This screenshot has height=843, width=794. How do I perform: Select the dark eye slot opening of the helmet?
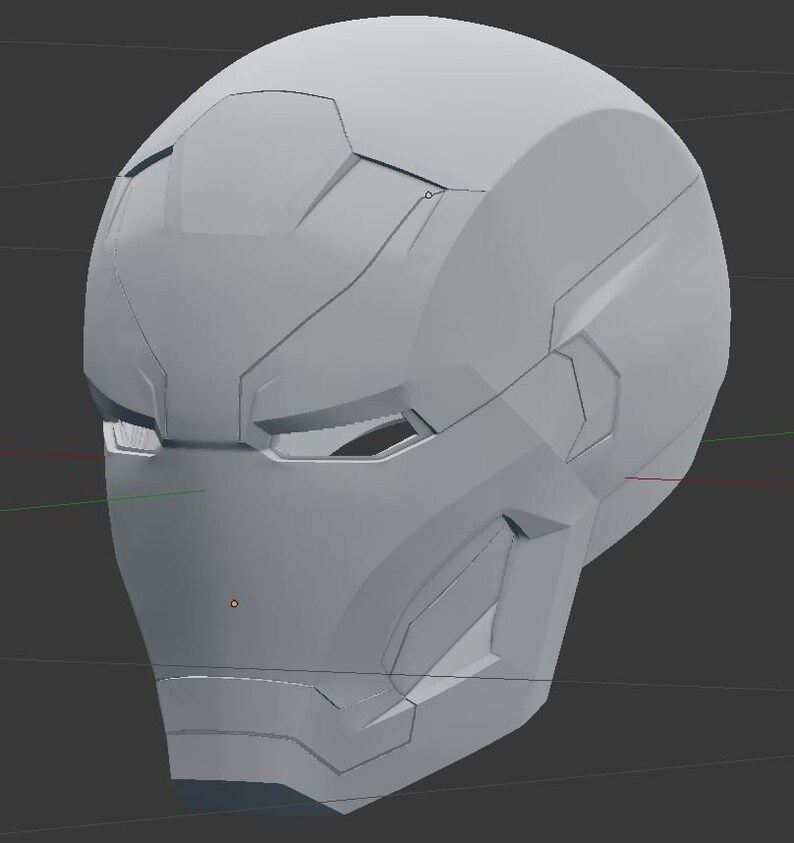377,440
